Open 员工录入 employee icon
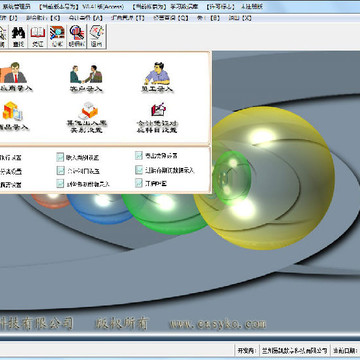Image resolution: width=360 pixels, height=360 pixels. [157, 77]
